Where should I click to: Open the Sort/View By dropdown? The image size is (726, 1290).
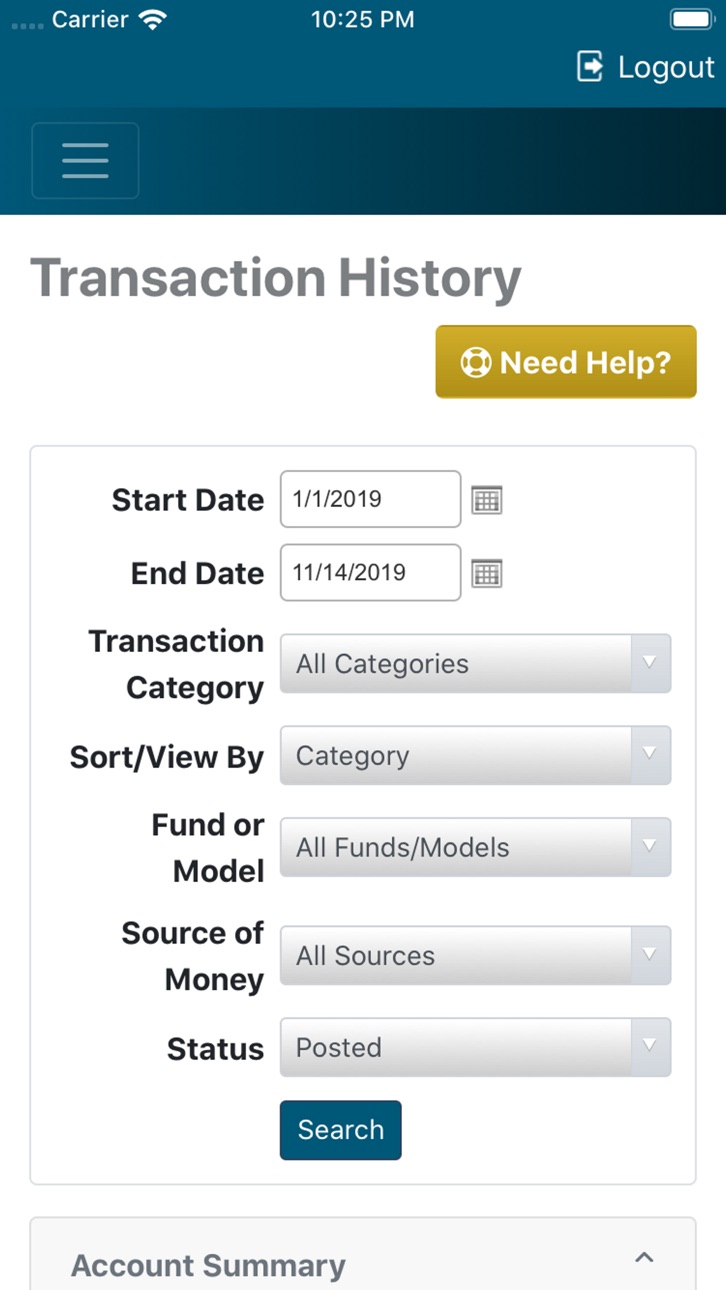(x=475, y=755)
